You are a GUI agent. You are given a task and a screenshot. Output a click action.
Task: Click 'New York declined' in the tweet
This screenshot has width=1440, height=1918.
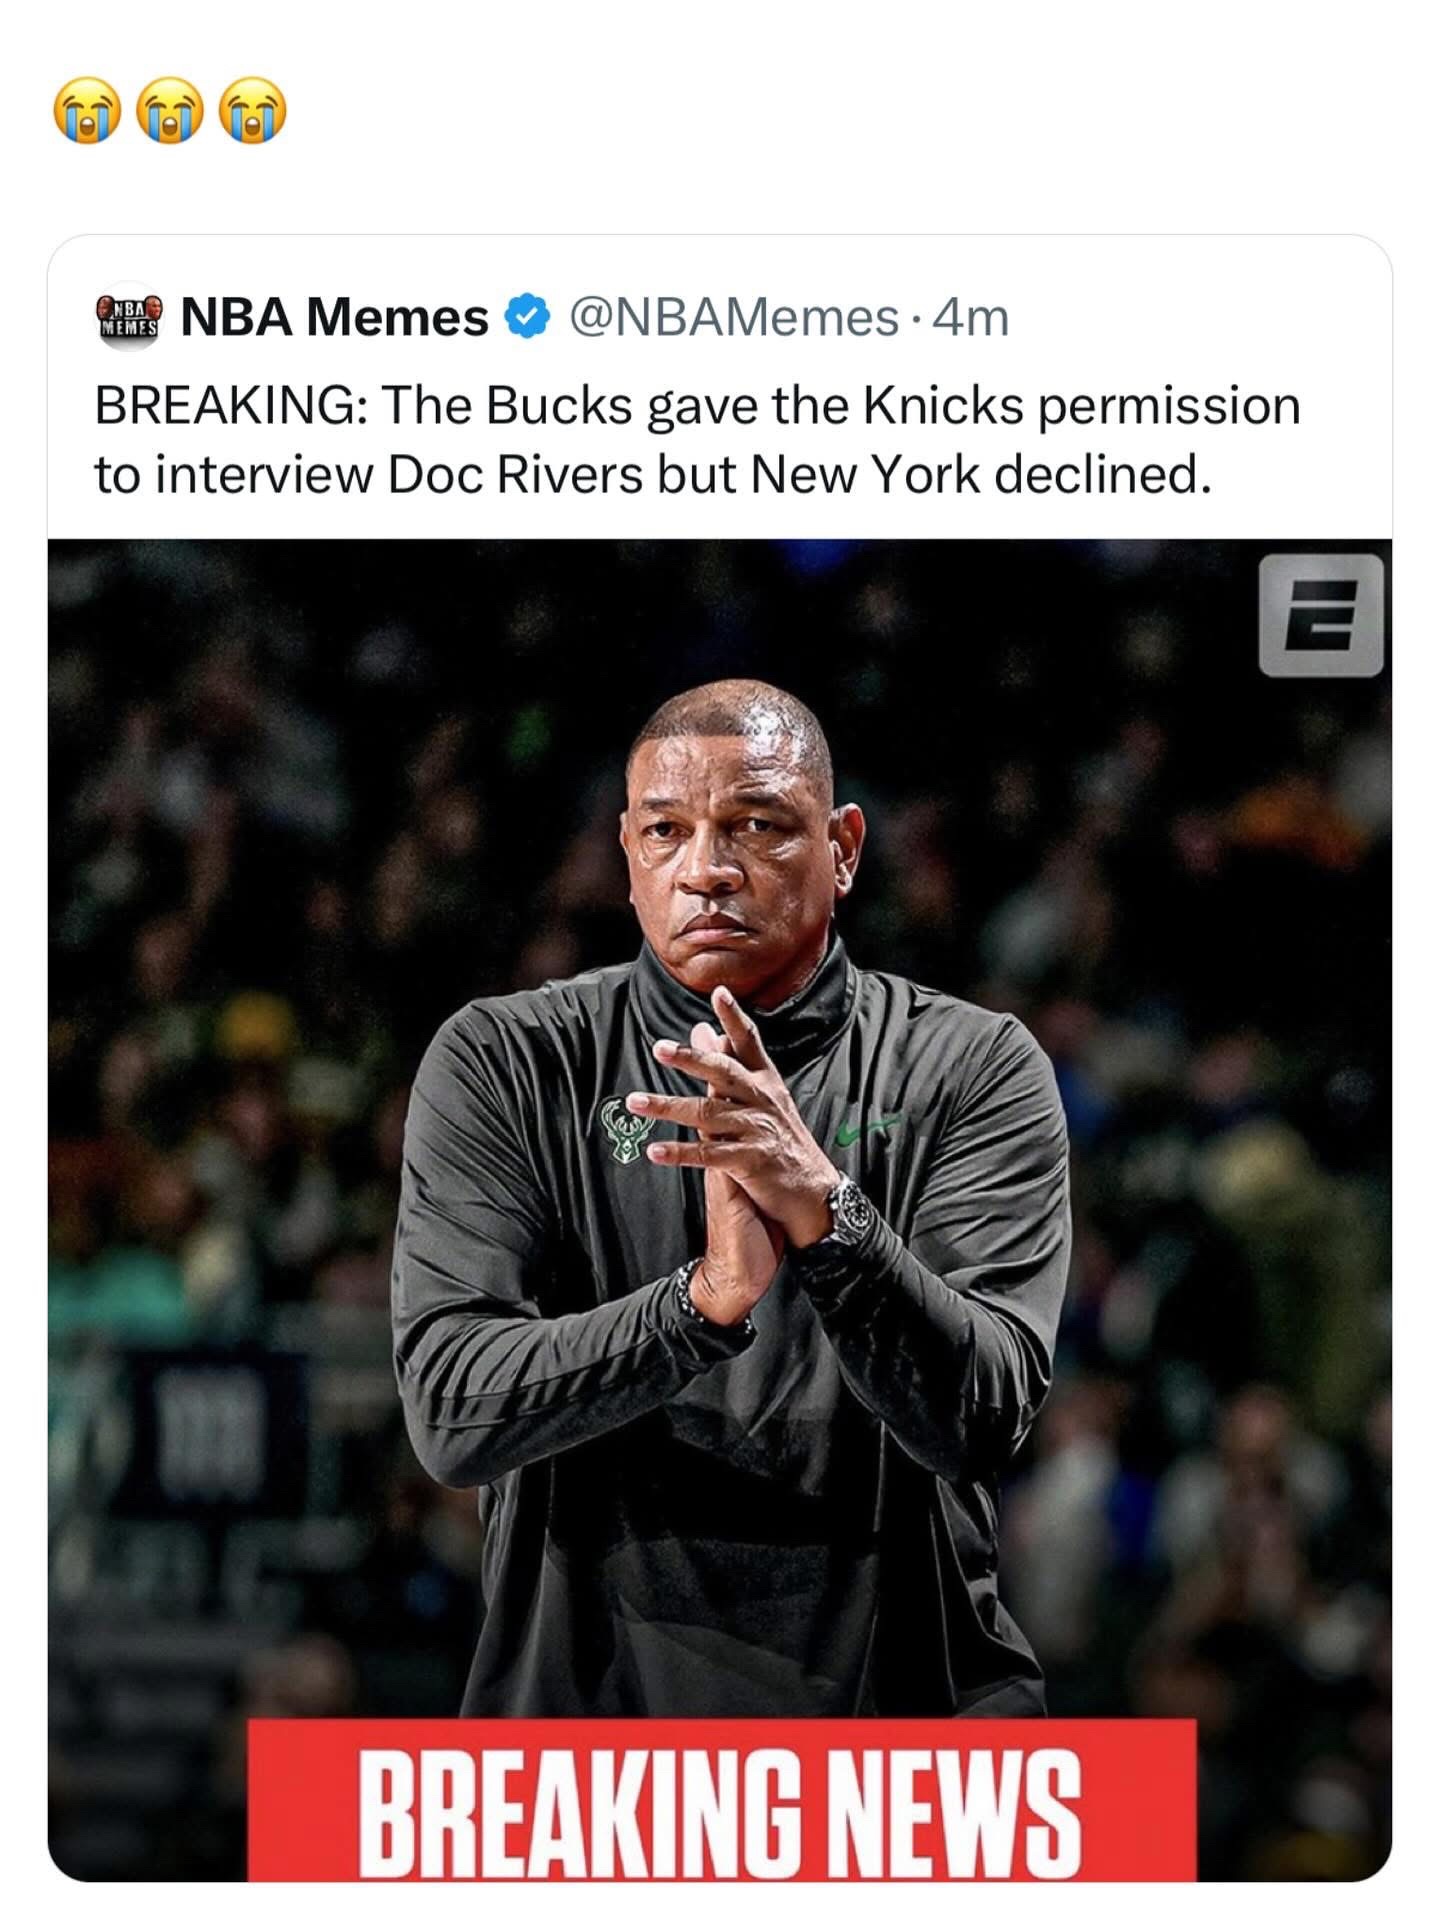(x=980, y=474)
